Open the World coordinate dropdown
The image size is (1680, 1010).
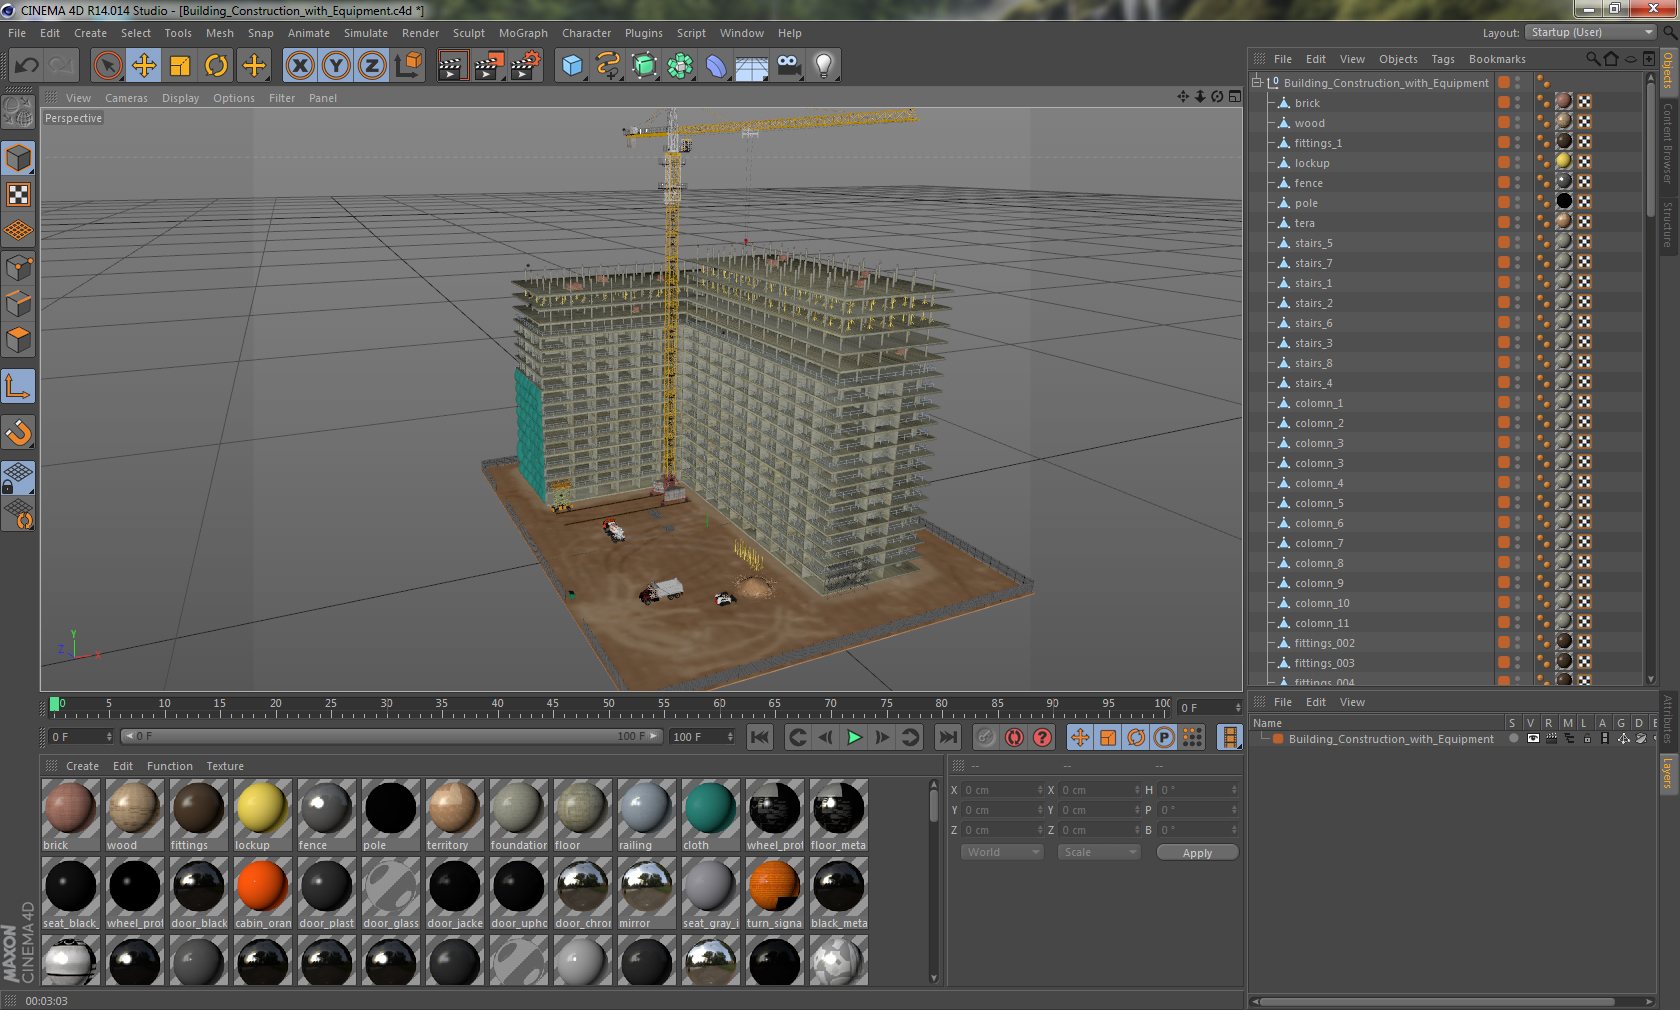click(x=1003, y=852)
